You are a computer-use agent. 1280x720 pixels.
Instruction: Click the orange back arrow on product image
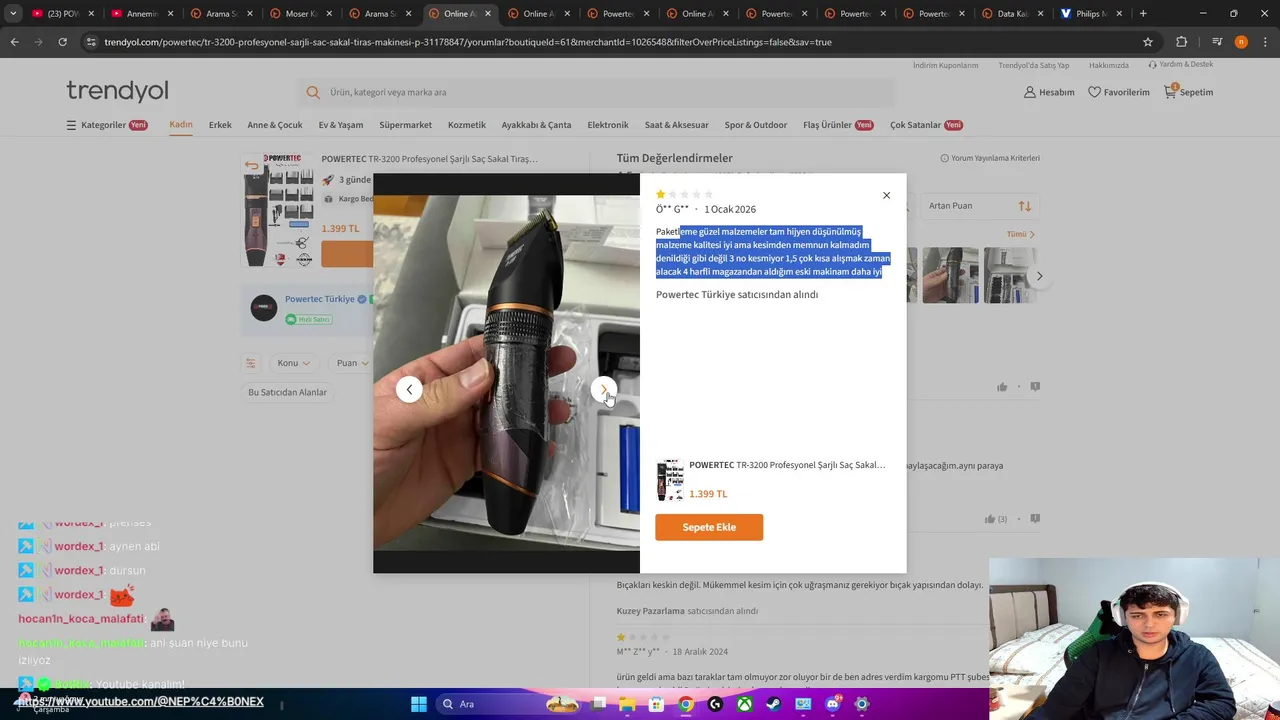(x=251, y=165)
